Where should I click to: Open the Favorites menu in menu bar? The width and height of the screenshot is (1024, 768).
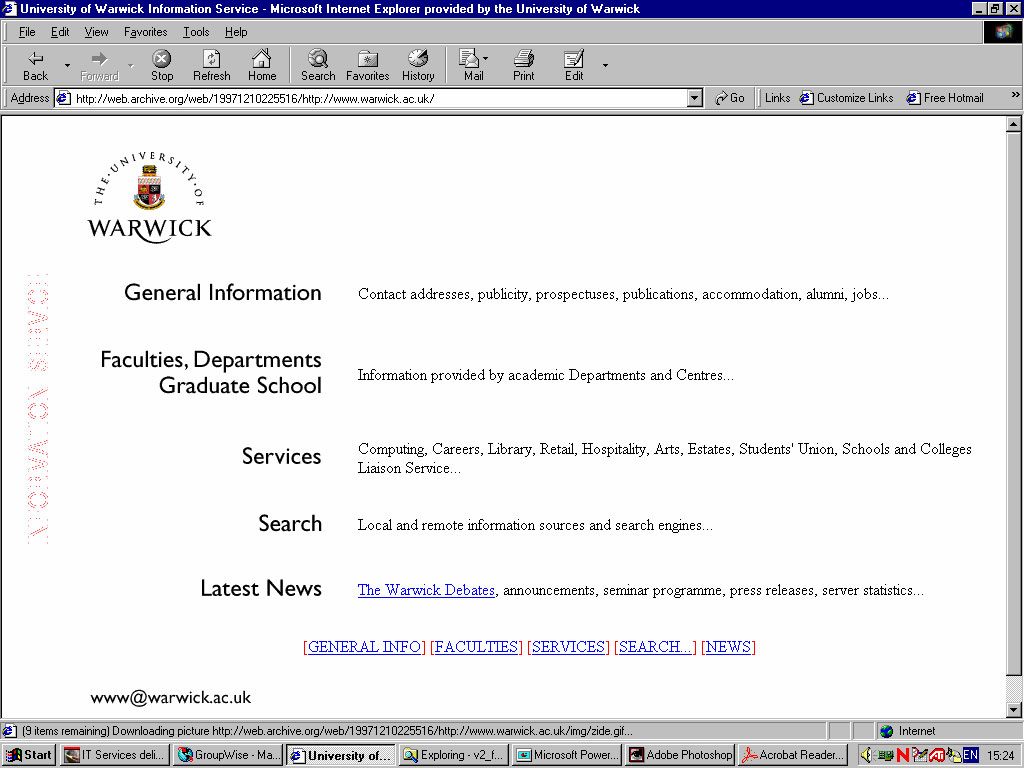tap(145, 32)
